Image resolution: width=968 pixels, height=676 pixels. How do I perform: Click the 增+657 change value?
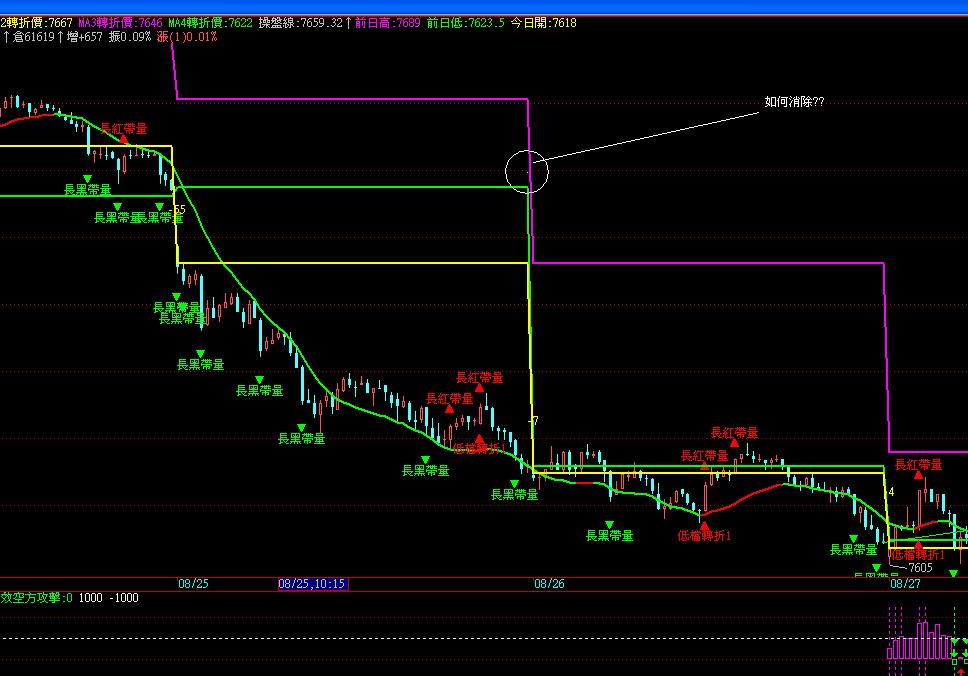click(x=79, y=37)
